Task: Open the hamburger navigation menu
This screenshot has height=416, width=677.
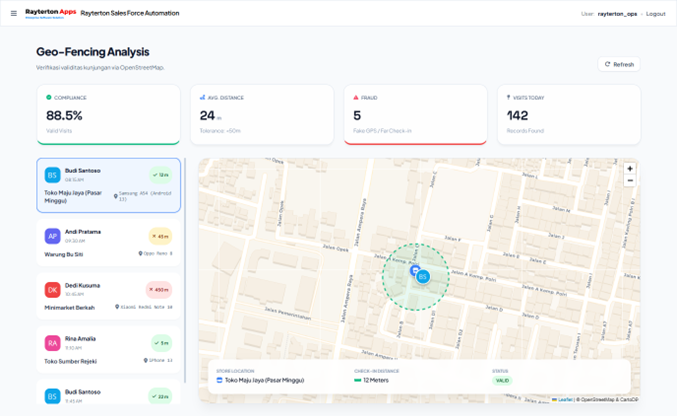Action: coord(14,13)
